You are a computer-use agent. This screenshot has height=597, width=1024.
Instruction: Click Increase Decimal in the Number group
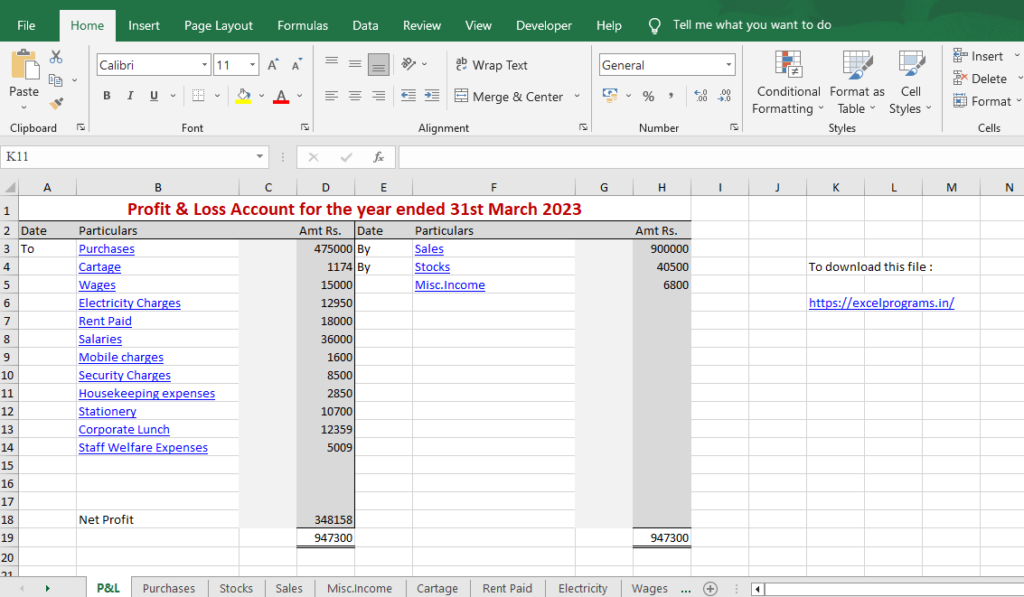pos(699,95)
